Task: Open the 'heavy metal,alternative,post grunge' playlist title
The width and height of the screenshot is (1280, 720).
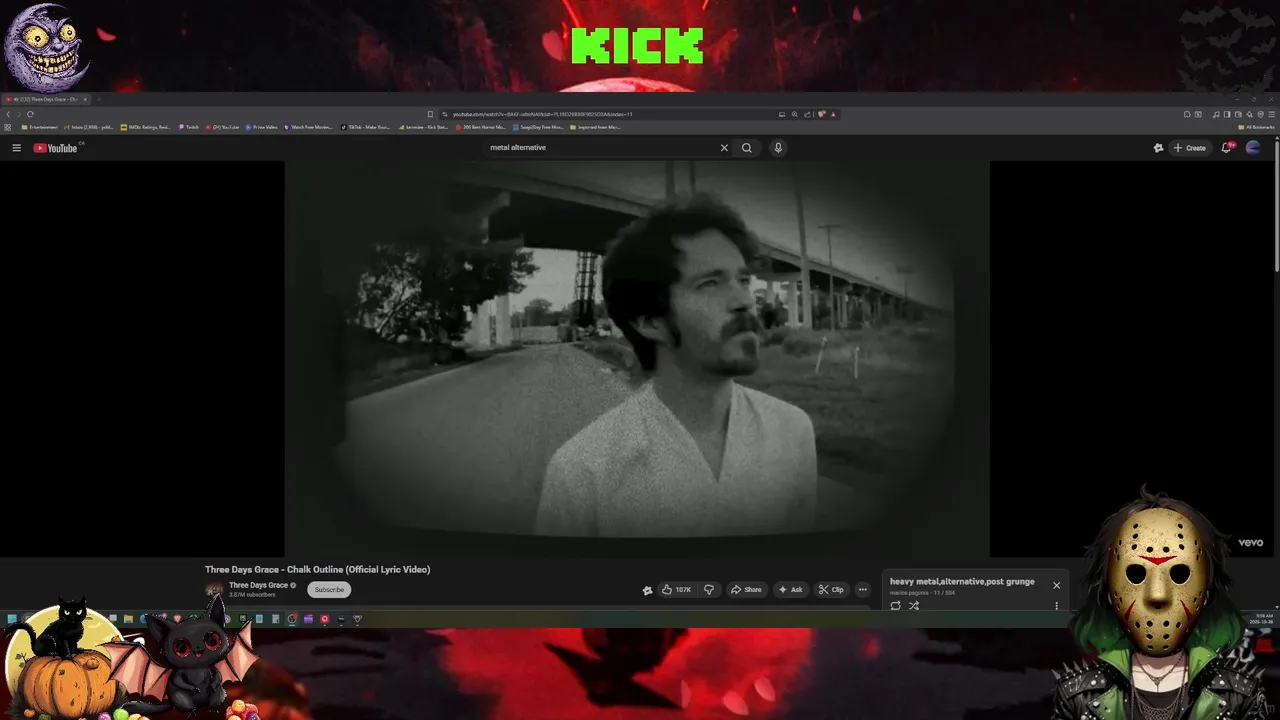Action: click(962, 582)
